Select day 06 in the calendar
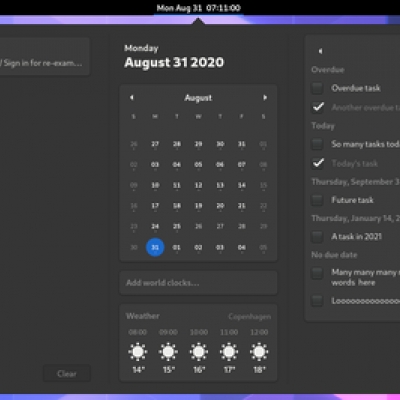The height and width of the screenshot is (400, 400). pyautogui.click(x=220, y=165)
